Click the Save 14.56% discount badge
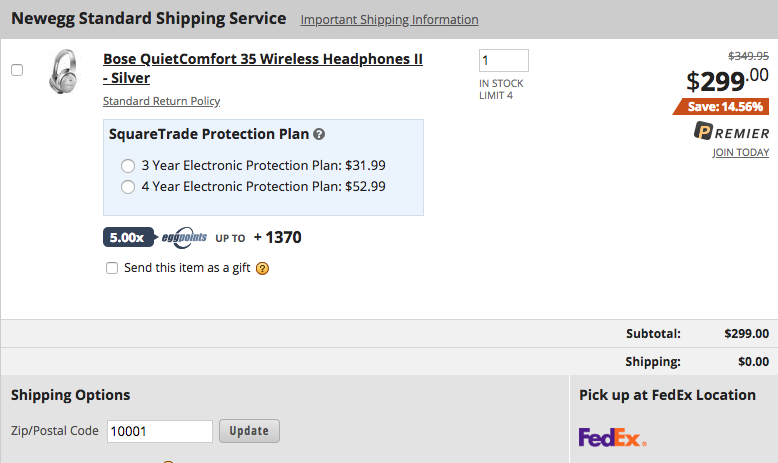Image resolution: width=778 pixels, height=463 pixels. coord(726,106)
